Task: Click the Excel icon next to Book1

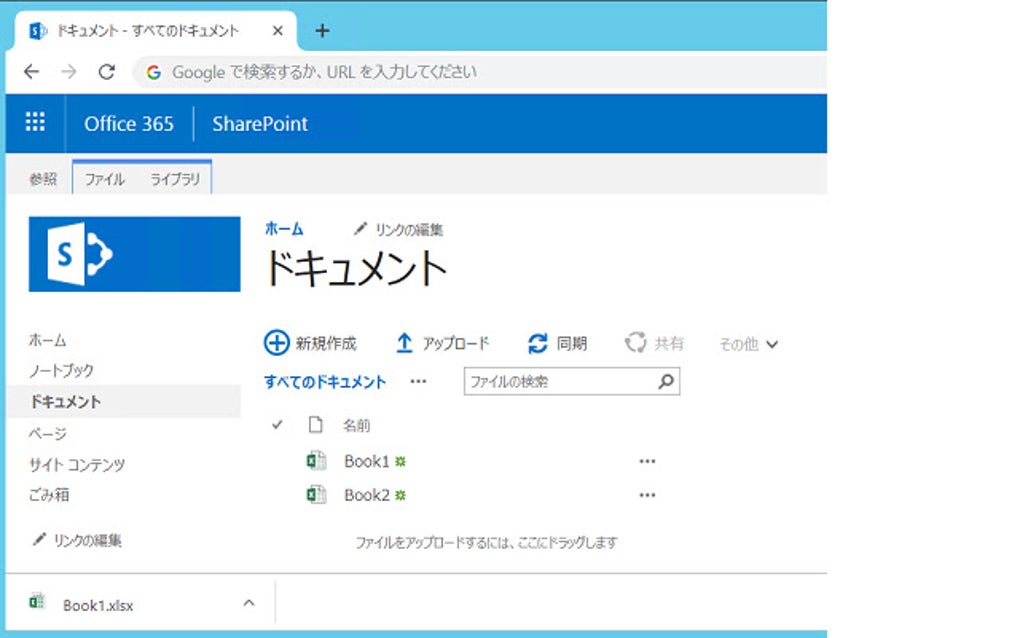Action: point(317,460)
